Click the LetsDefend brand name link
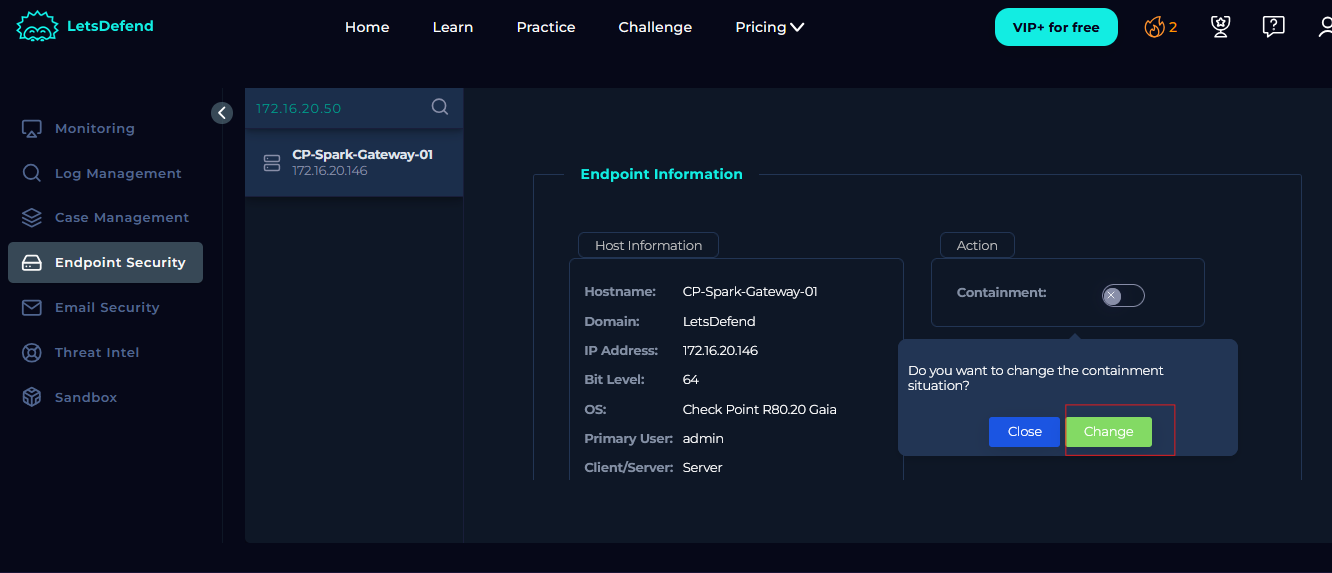 pyautogui.click(x=110, y=26)
